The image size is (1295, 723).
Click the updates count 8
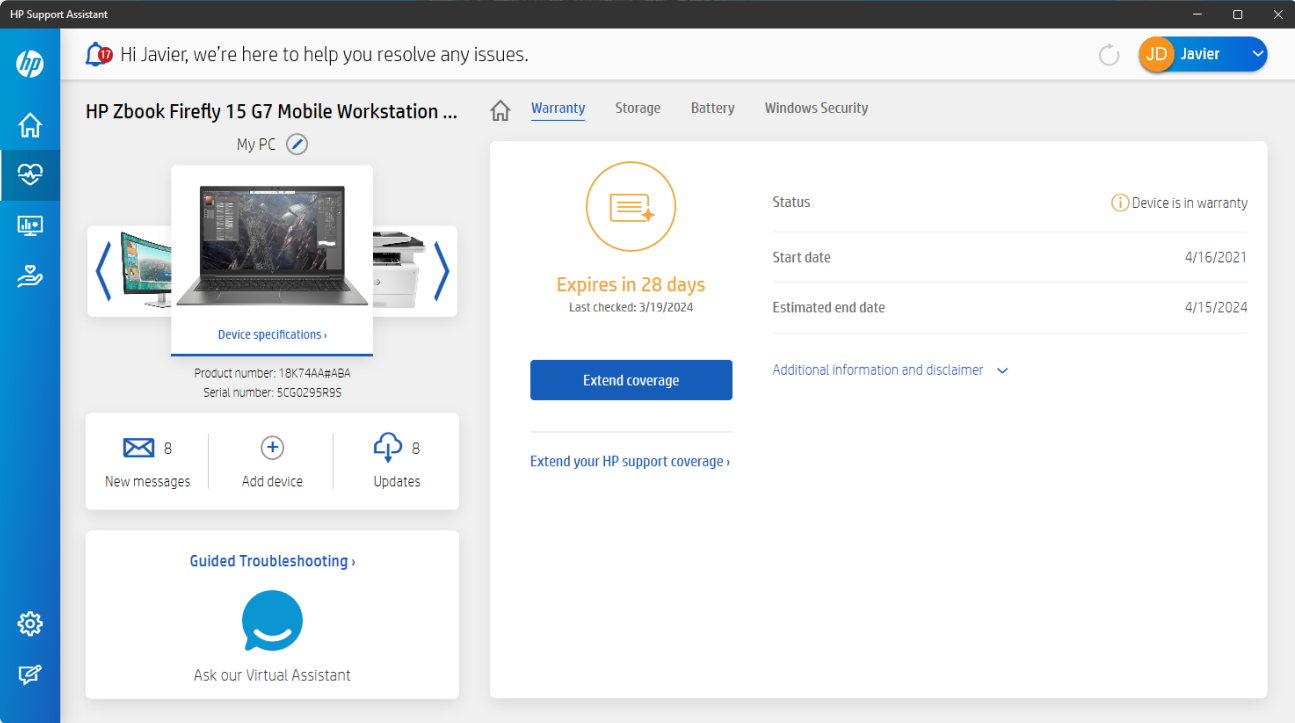pyautogui.click(x=416, y=448)
